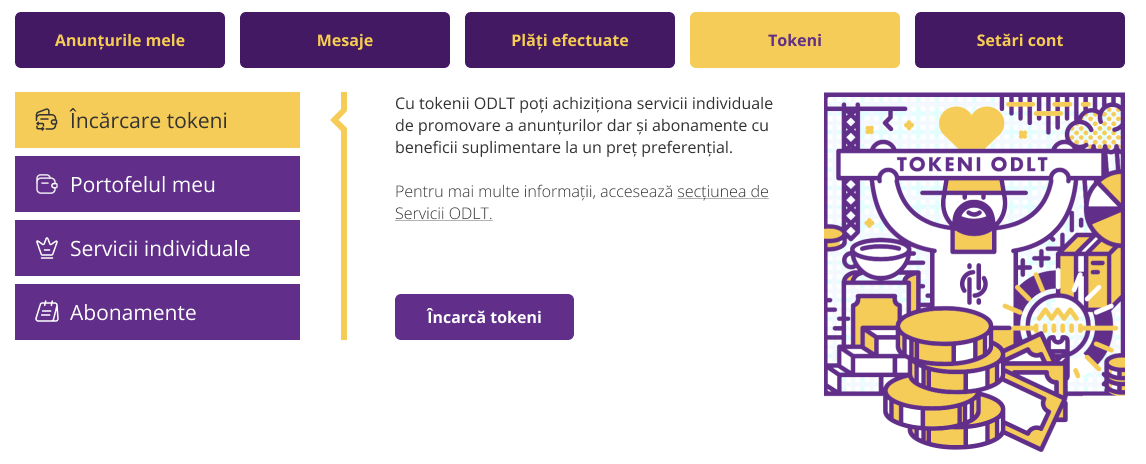The width and height of the screenshot is (1146, 464).
Task: Click the glowing lightbulb in the illustration
Action: (x=1055, y=315)
